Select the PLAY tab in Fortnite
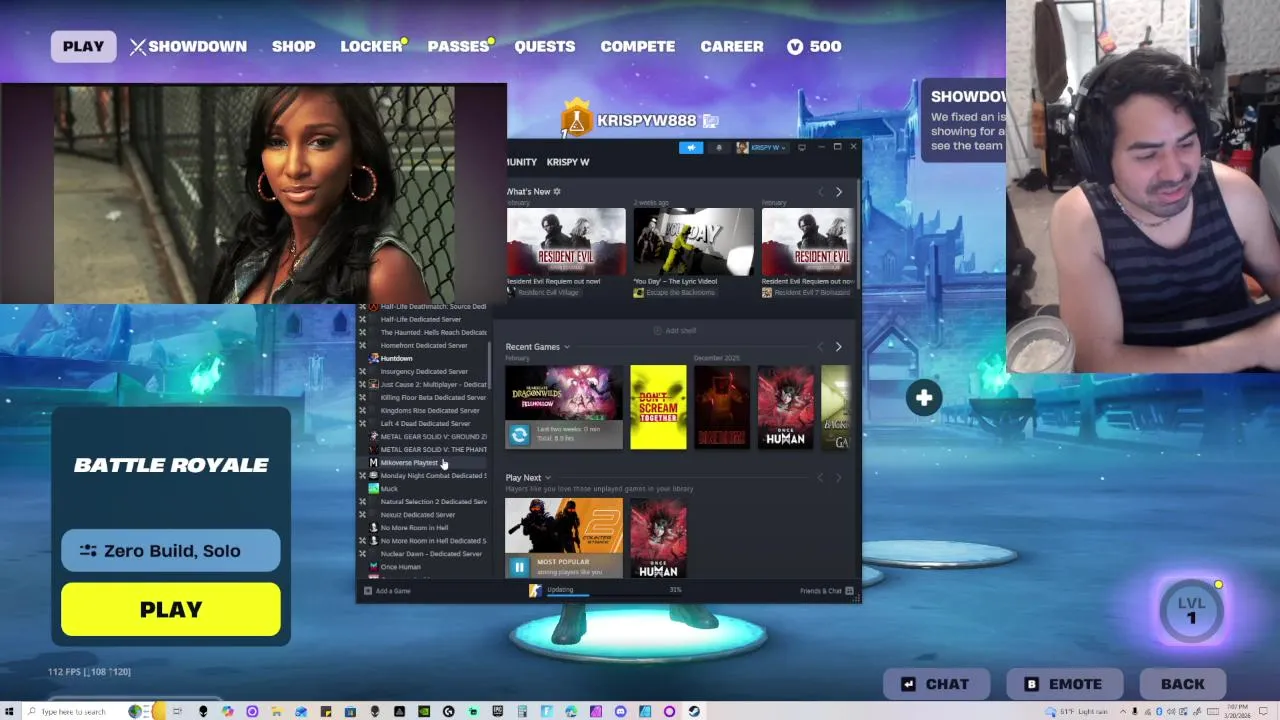Screen dimensions: 1280x720 click(x=83, y=47)
